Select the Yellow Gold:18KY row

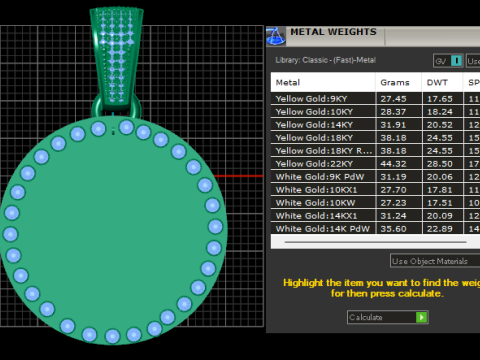click(x=375, y=138)
